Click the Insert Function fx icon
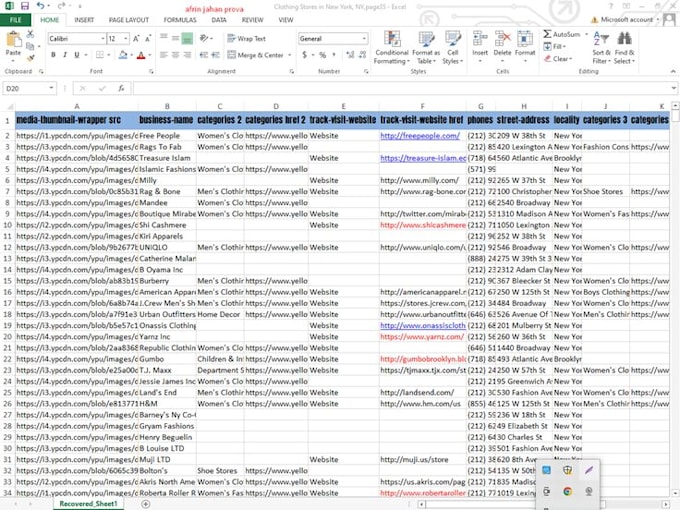The image size is (680, 510). tap(121, 88)
